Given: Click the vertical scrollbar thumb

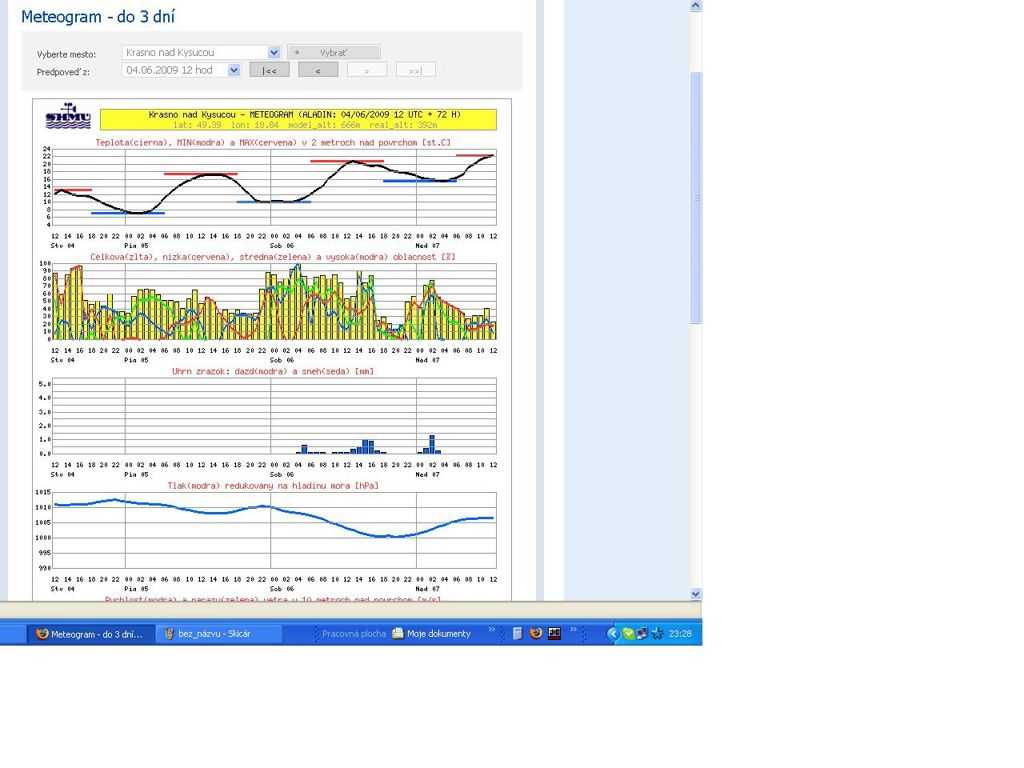Looking at the screenshot, I should [x=696, y=197].
